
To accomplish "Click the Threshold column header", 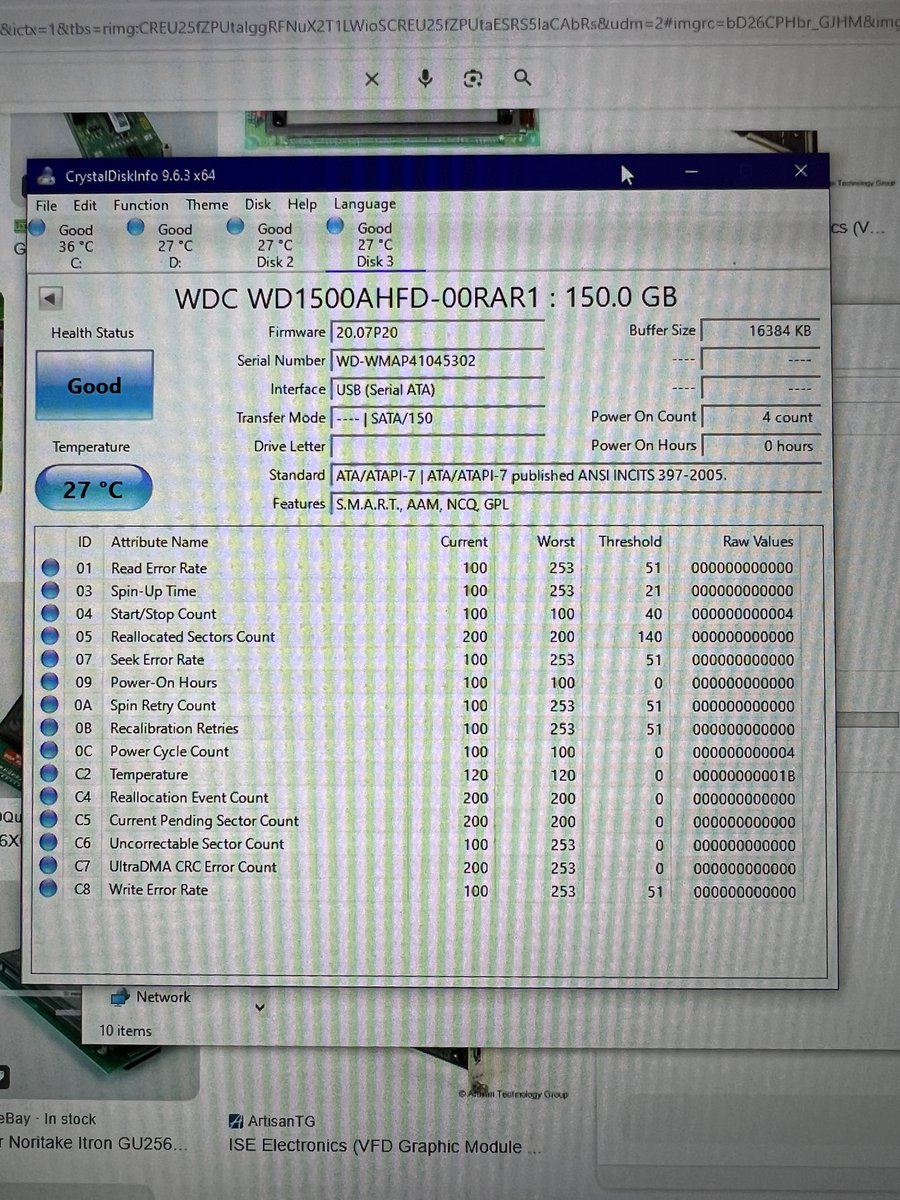I will click(x=630, y=542).
